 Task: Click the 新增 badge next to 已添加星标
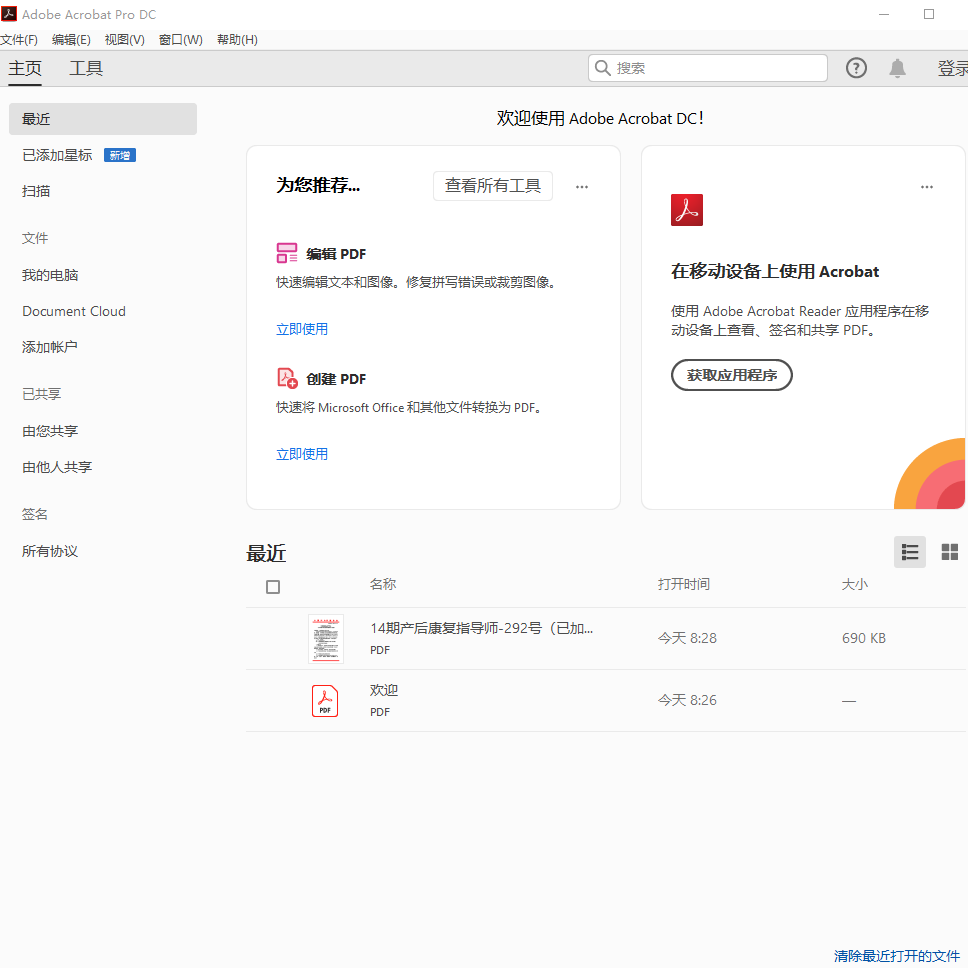click(x=120, y=155)
